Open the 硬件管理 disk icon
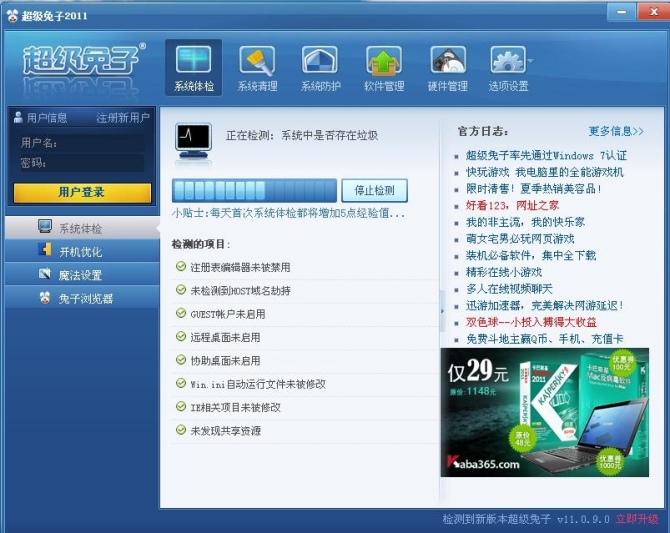 click(x=447, y=62)
